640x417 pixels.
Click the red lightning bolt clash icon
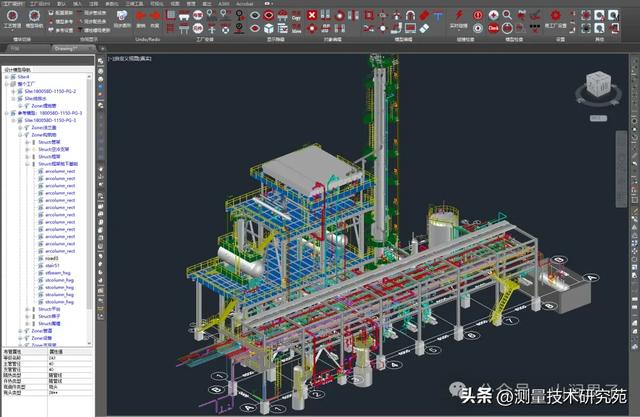pos(459,15)
